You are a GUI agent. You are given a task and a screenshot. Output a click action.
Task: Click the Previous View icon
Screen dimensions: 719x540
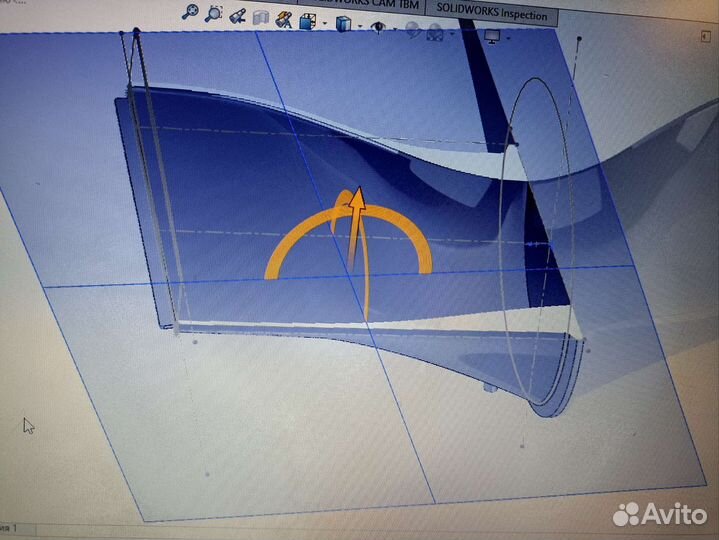(x=237, y=15)
